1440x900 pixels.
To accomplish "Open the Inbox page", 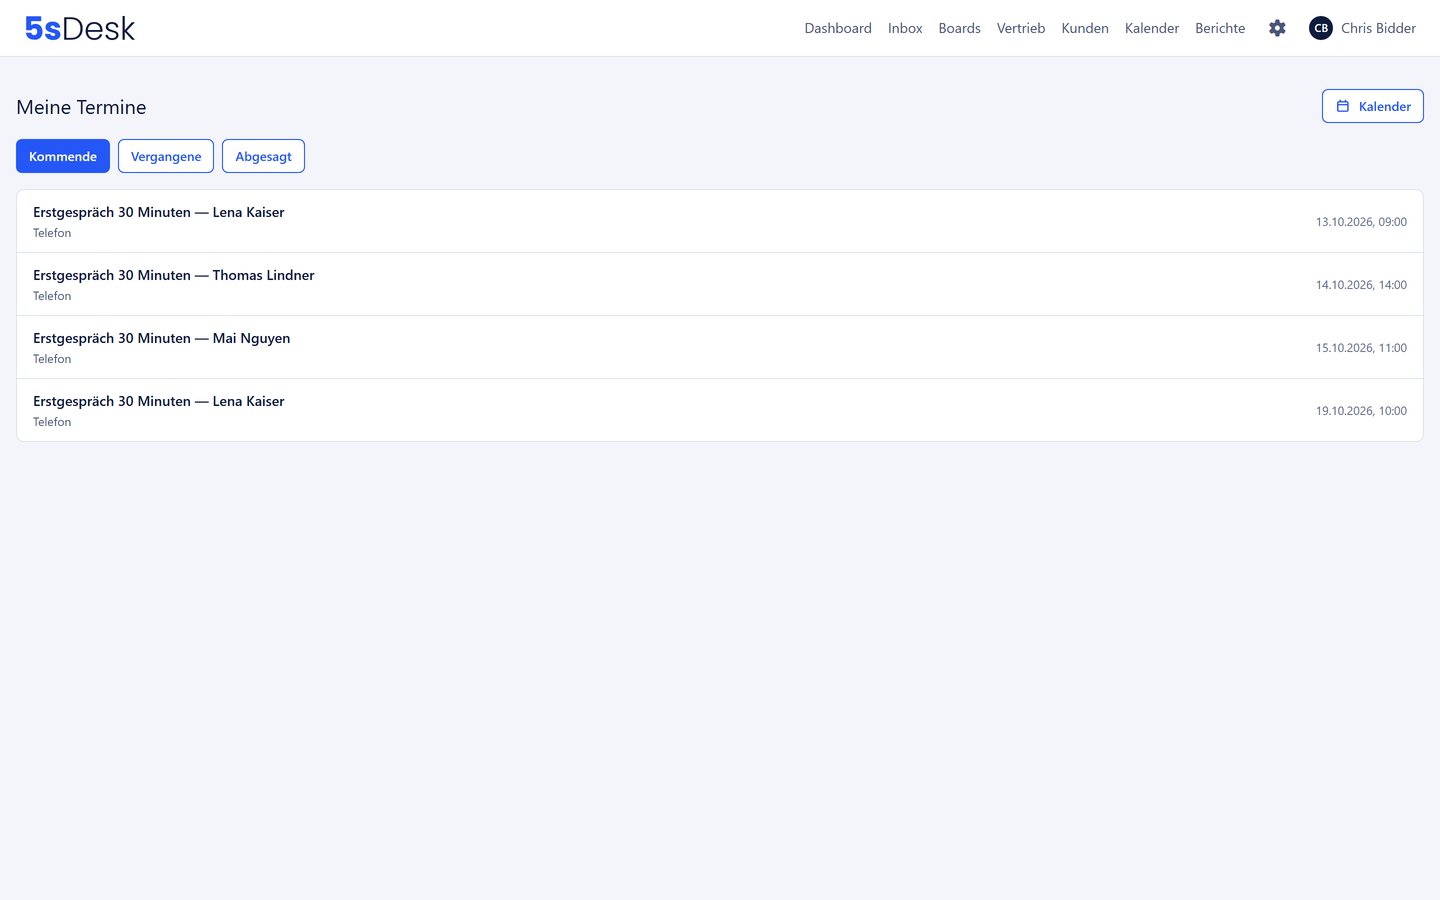I will coord(905,28).
